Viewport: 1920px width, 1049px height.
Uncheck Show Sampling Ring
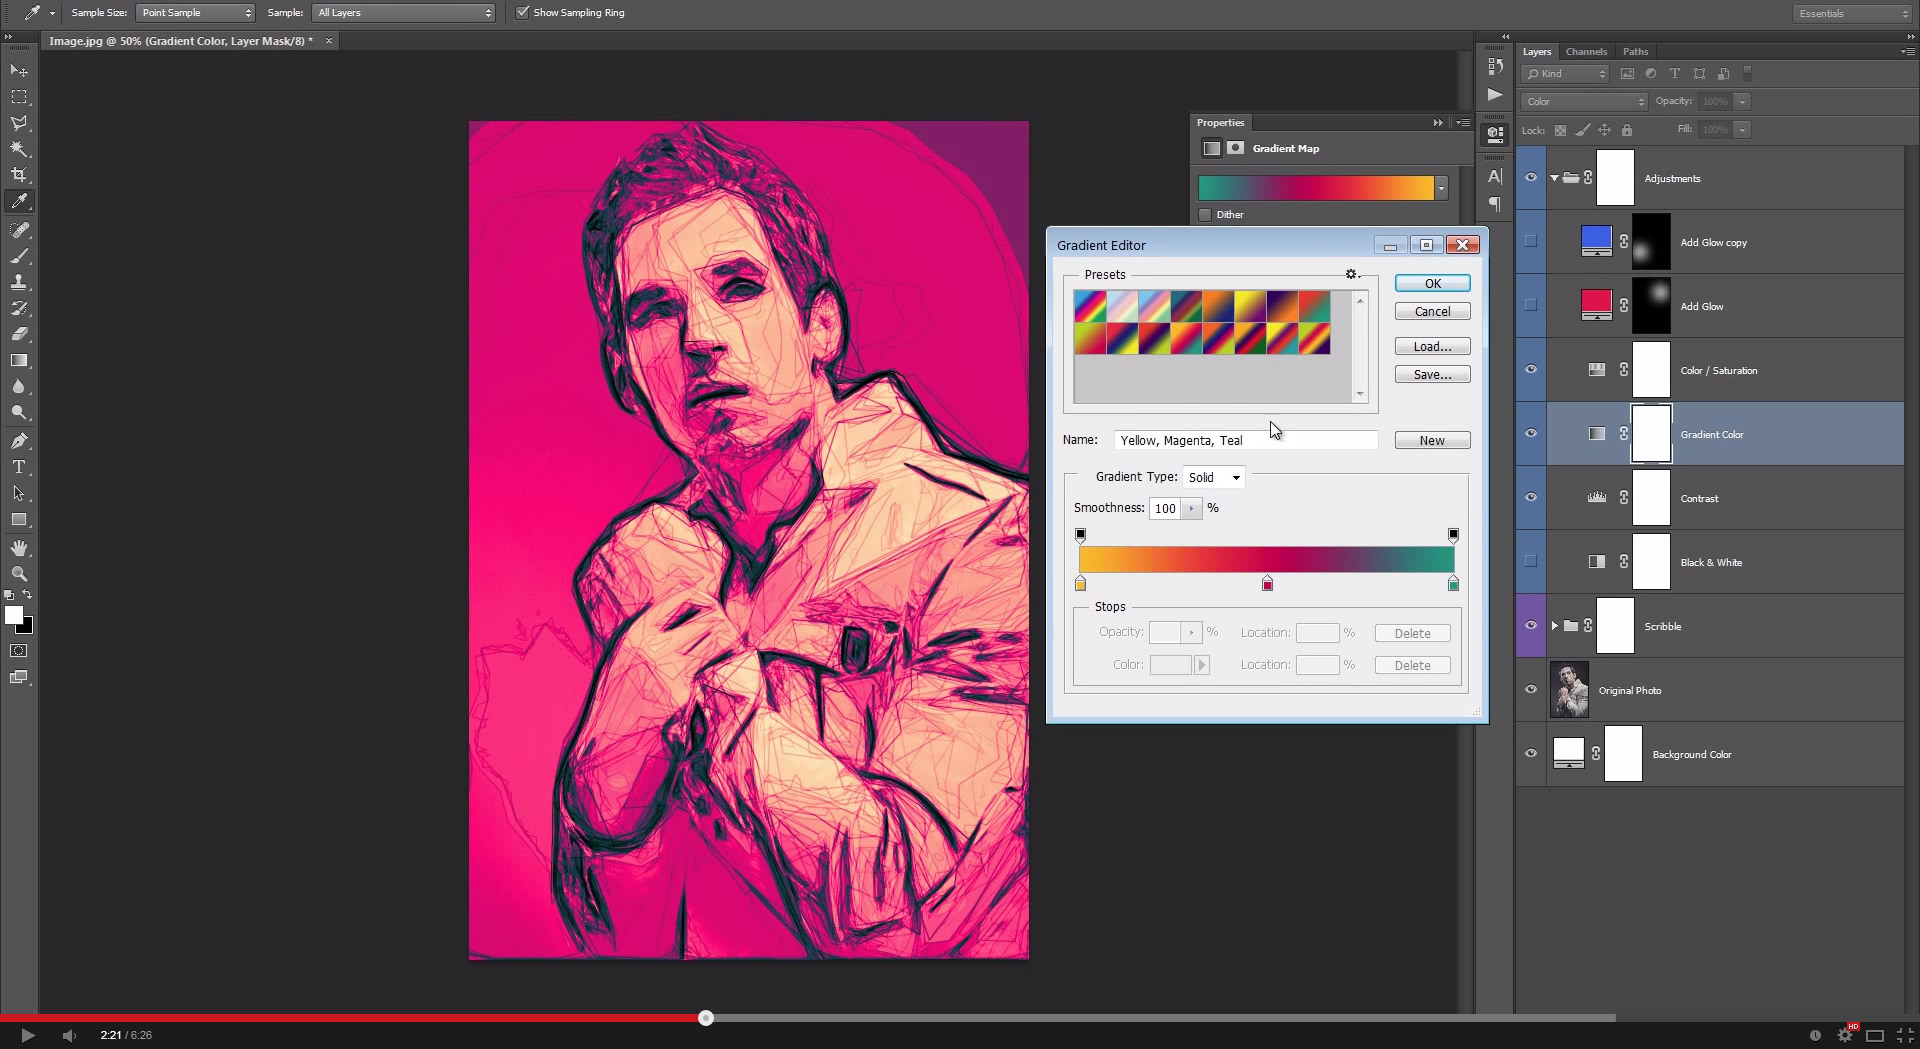pyautogui.click(x=522, y=13)
